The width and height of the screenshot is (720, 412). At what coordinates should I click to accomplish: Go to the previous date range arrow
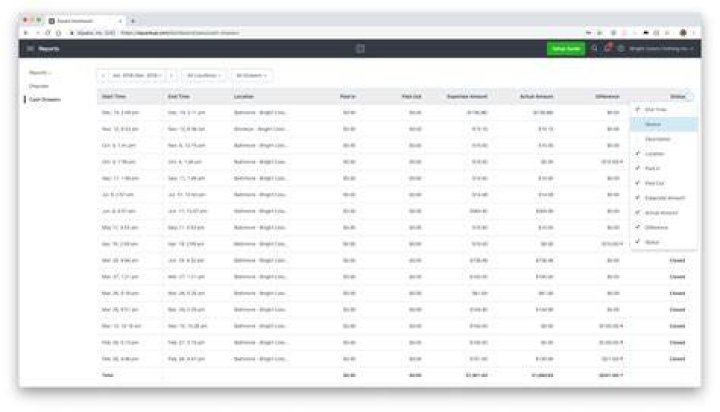point(103,75)
